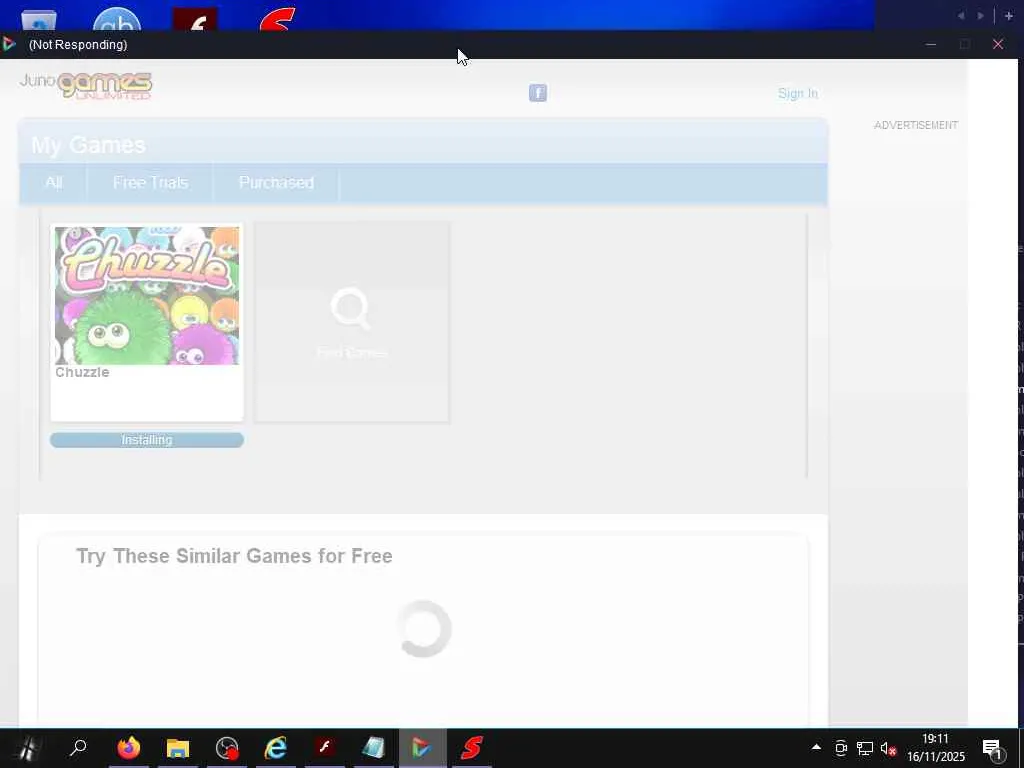This screenshot has height=768, width=1024.
Task: Click the Meet Now tray icon
Action: pos(841,748)
